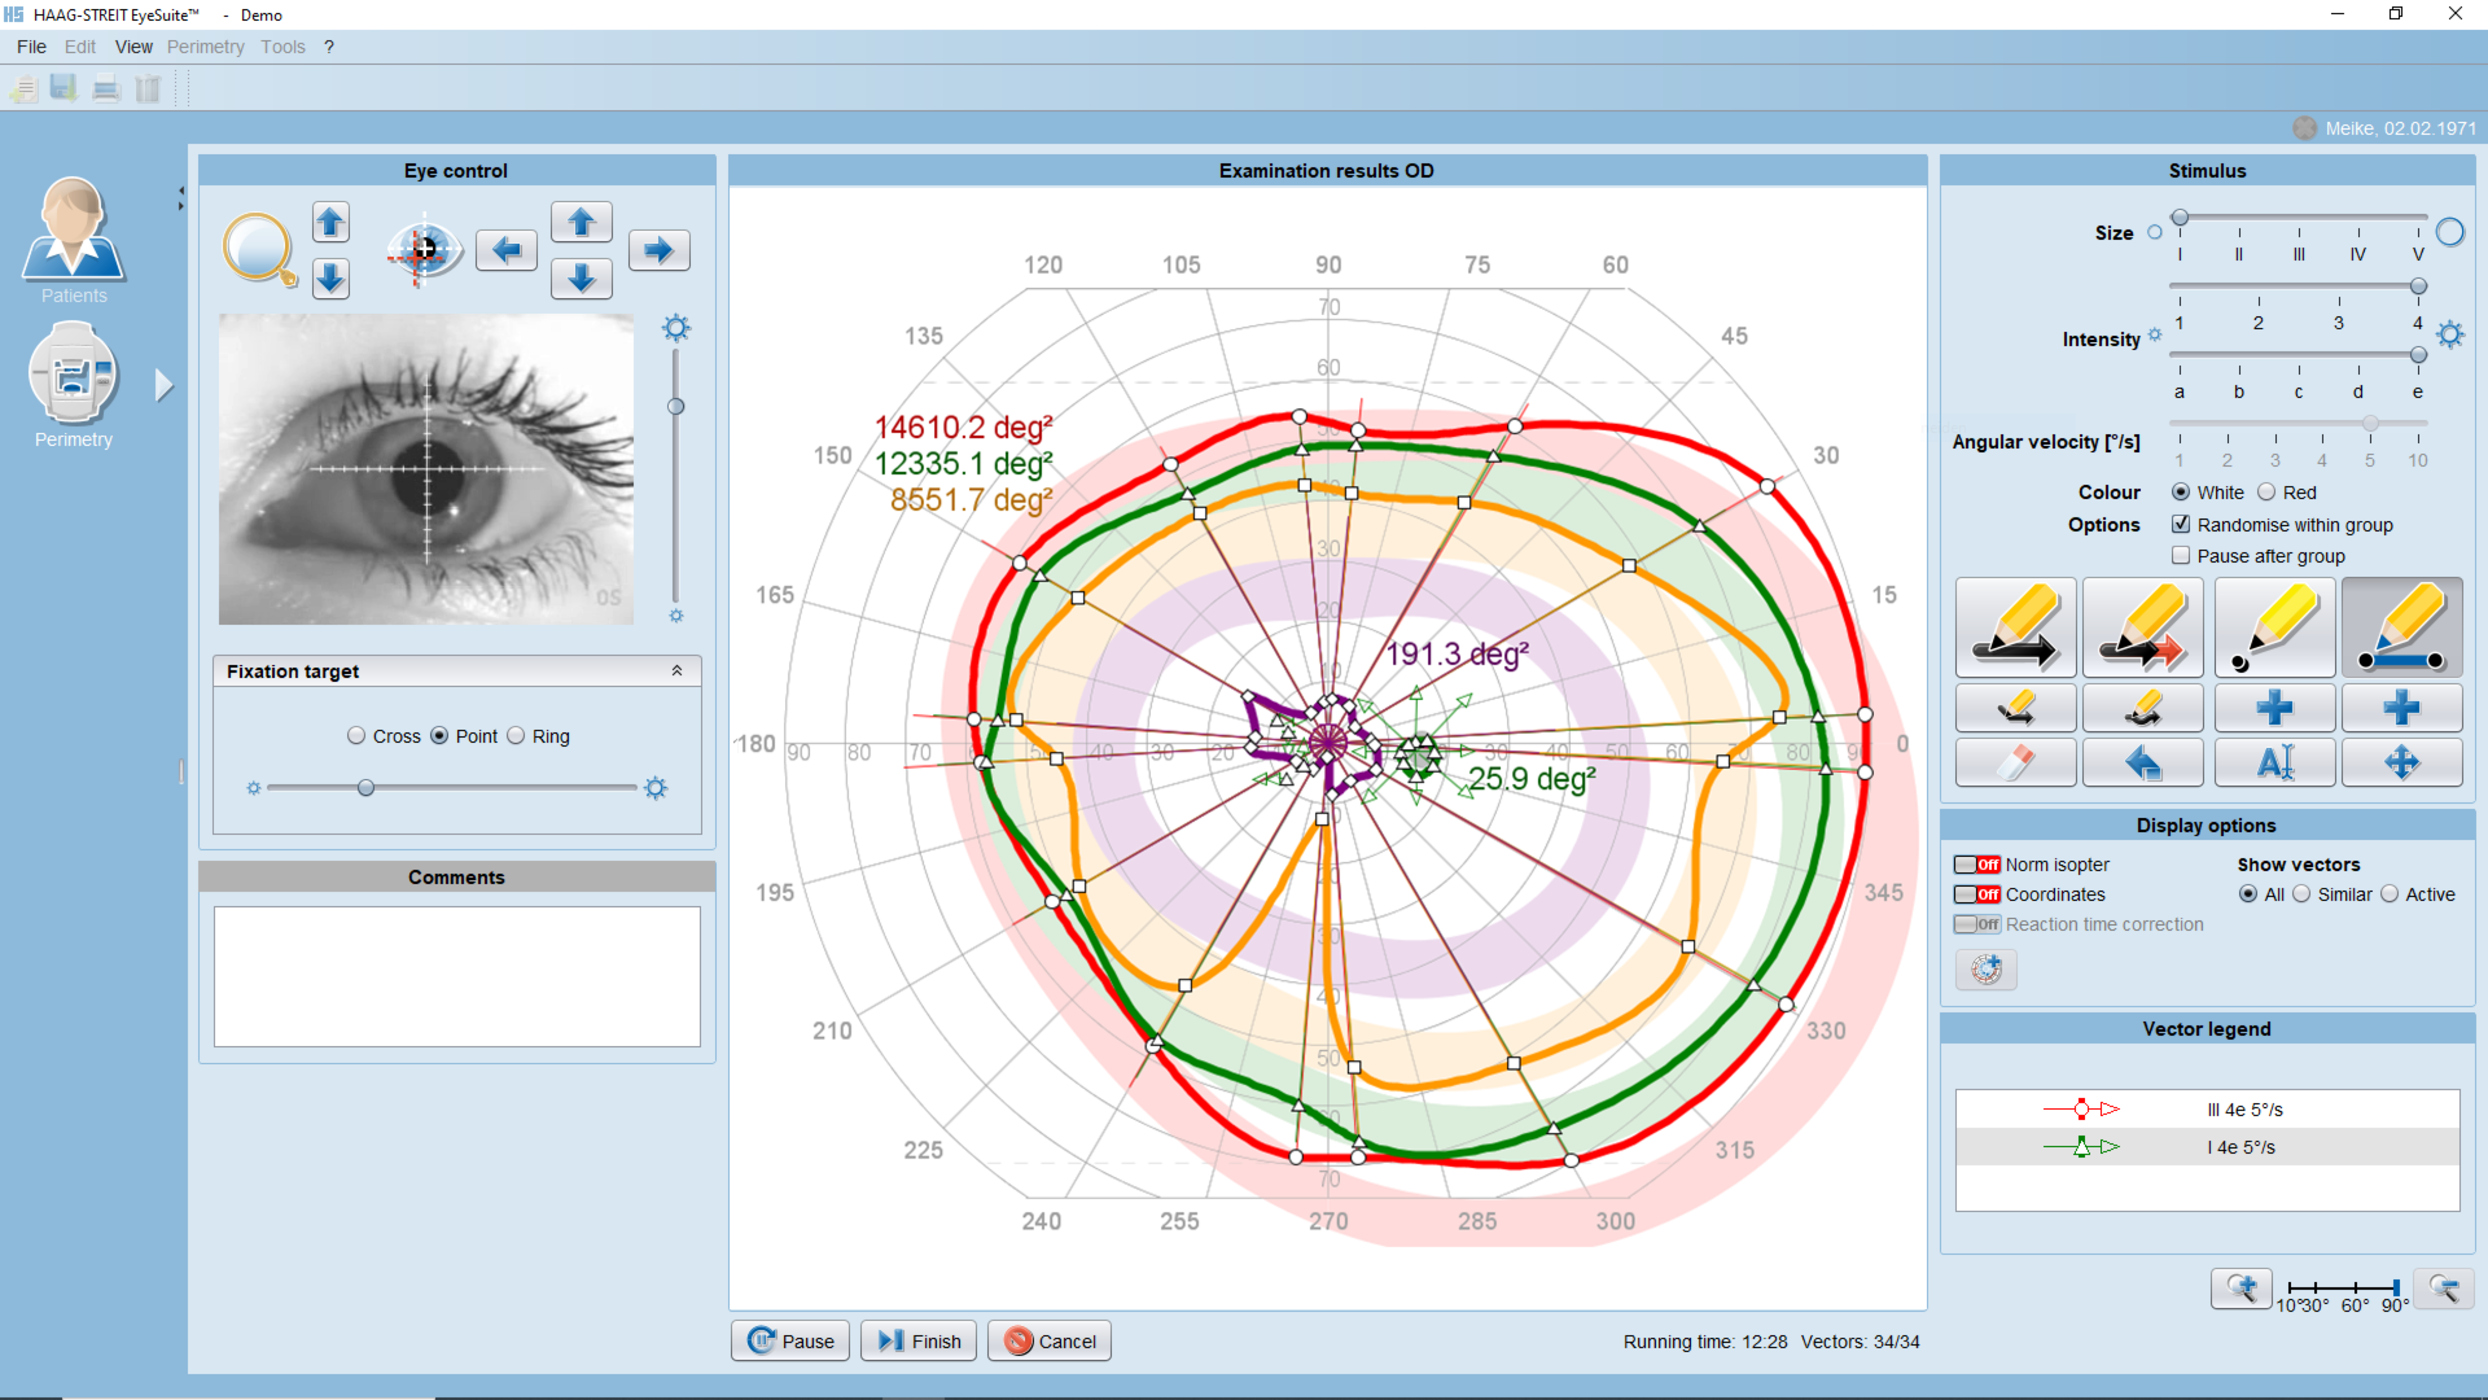Select the eraser tool in the Stimulus panel

[x=2014, y=762]
